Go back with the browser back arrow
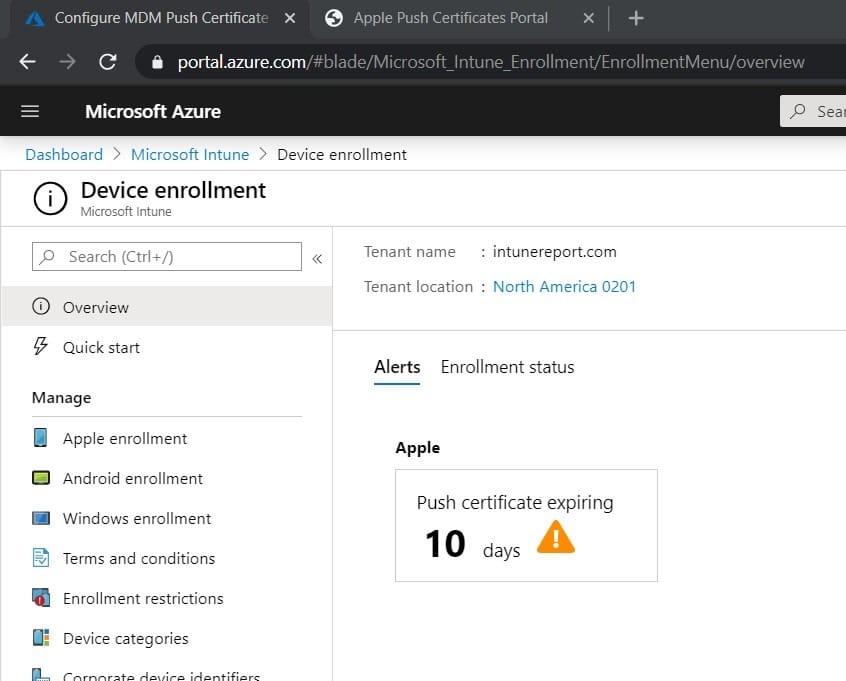Image resolution: width=846 pixels, height=681 pixels. pos(27,62)
